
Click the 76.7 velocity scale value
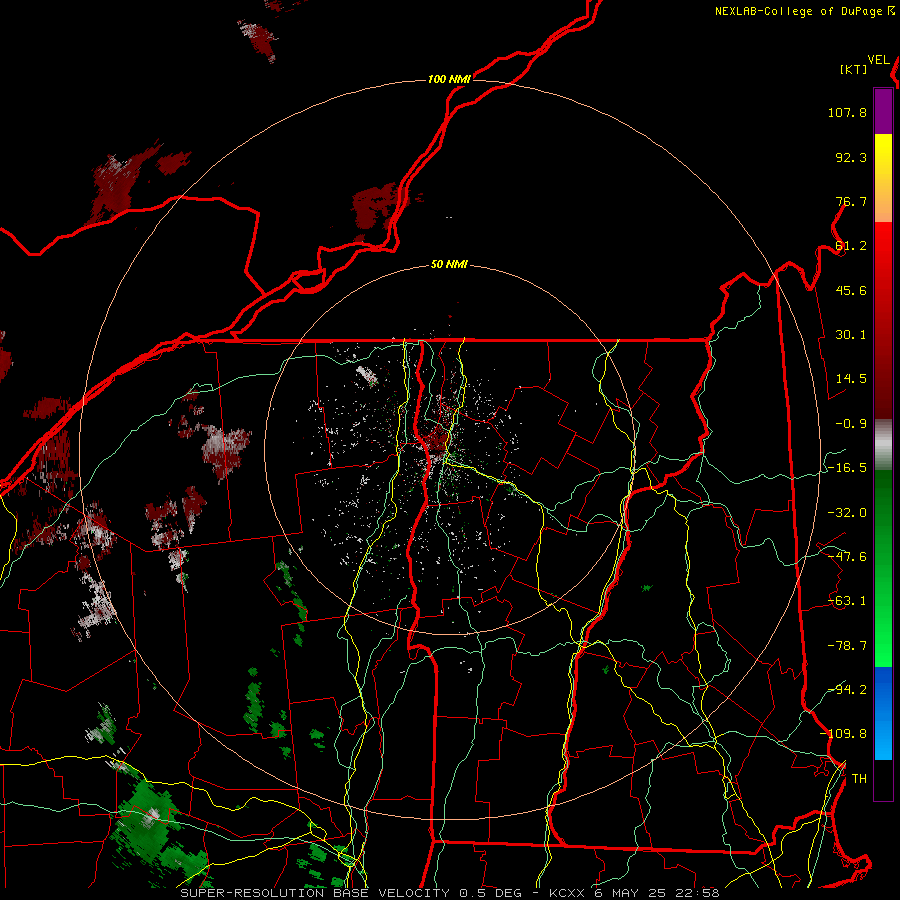click(851, 201)
